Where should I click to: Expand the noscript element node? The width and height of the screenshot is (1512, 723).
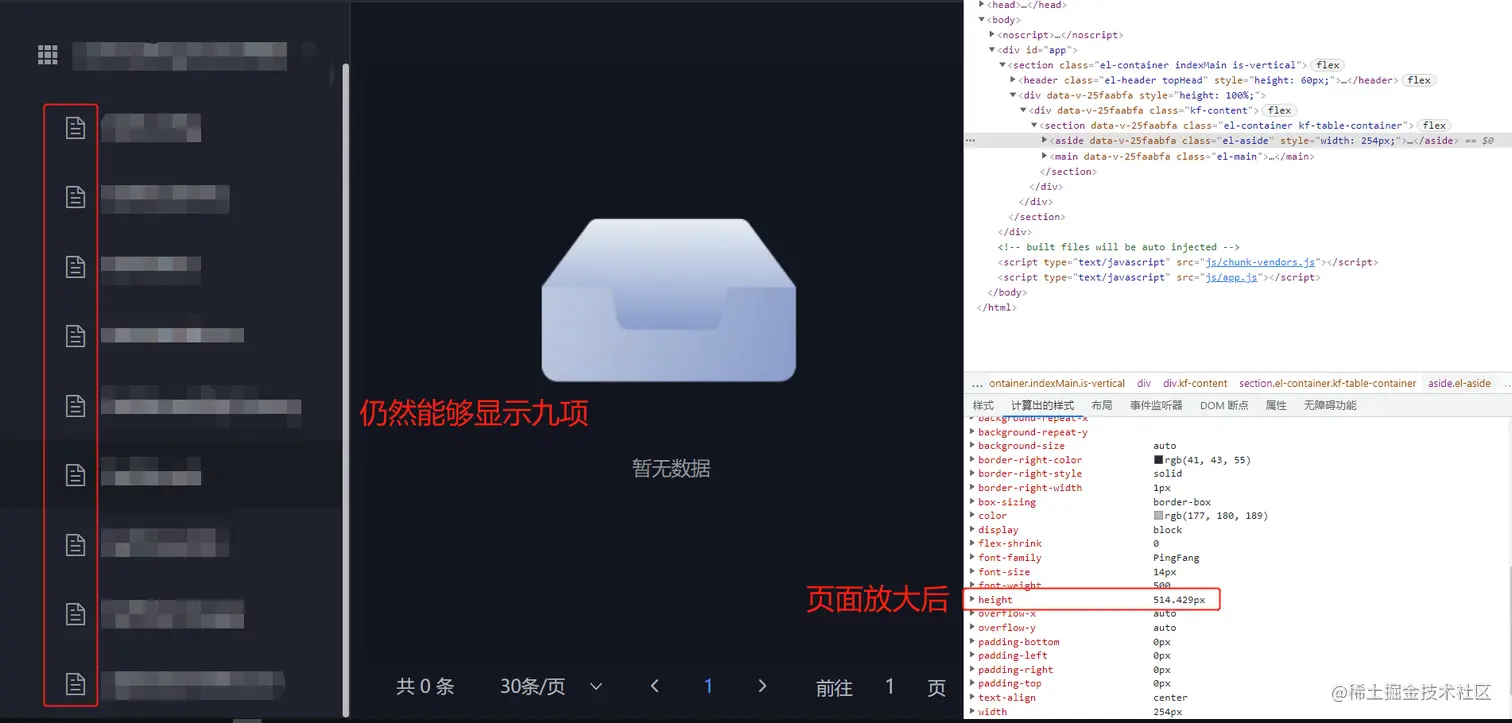pos(992,35)
